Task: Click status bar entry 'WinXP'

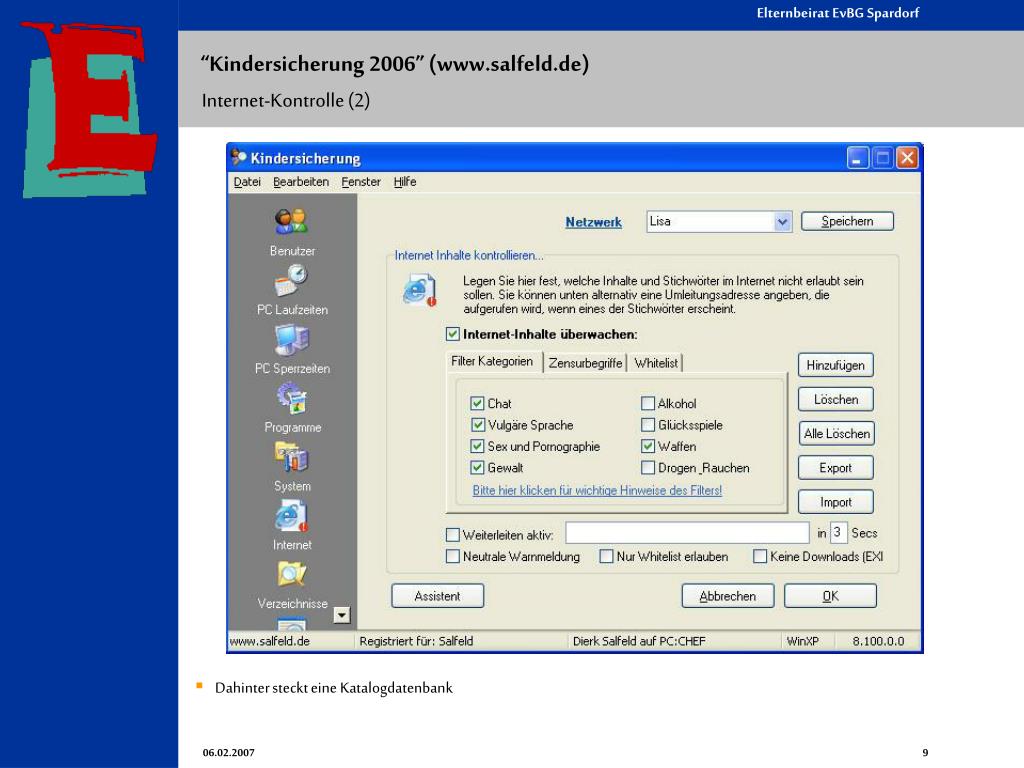Action: point(803,641)
